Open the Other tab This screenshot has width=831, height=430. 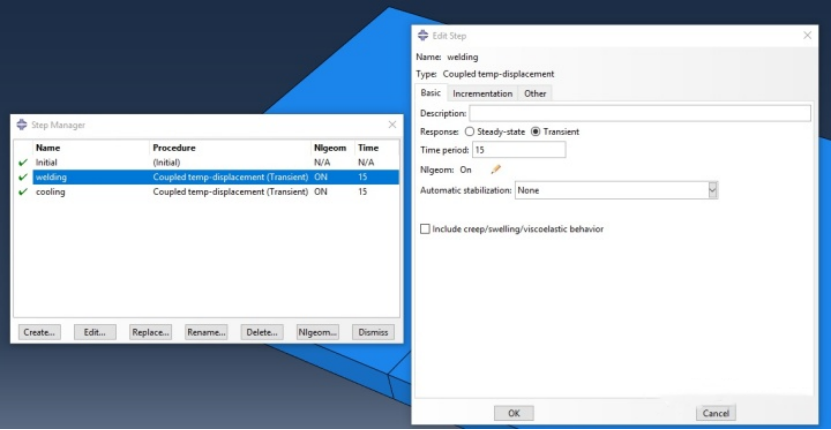535,93
